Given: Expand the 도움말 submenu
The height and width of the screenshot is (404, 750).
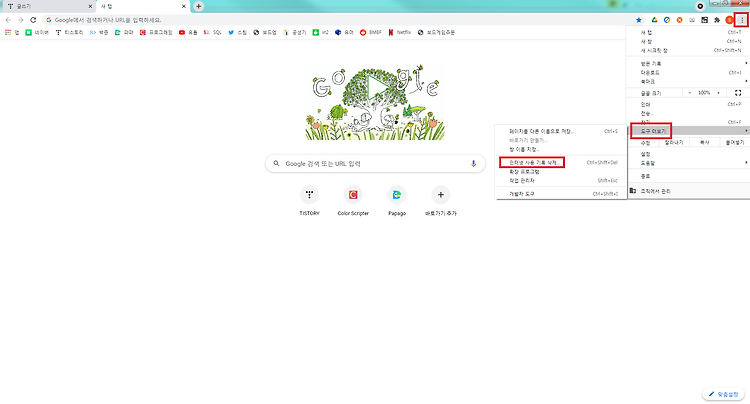Looking at the screenshot, I should [687, 163].
